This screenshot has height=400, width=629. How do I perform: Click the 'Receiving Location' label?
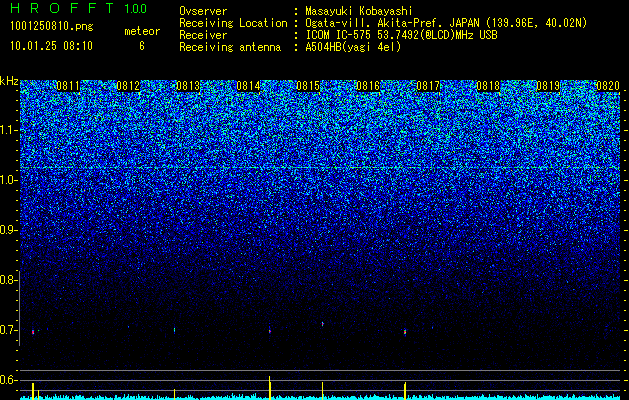click(x=233, y=23)
